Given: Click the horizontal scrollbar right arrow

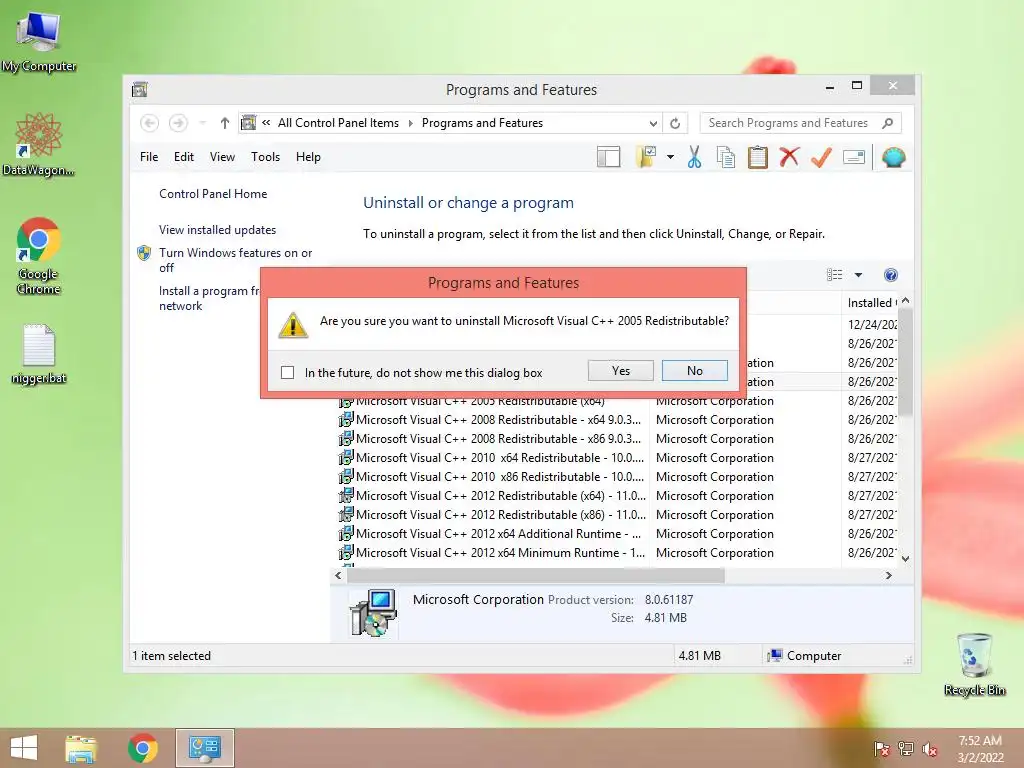Looking at the screenshot, I should [888, 575].
